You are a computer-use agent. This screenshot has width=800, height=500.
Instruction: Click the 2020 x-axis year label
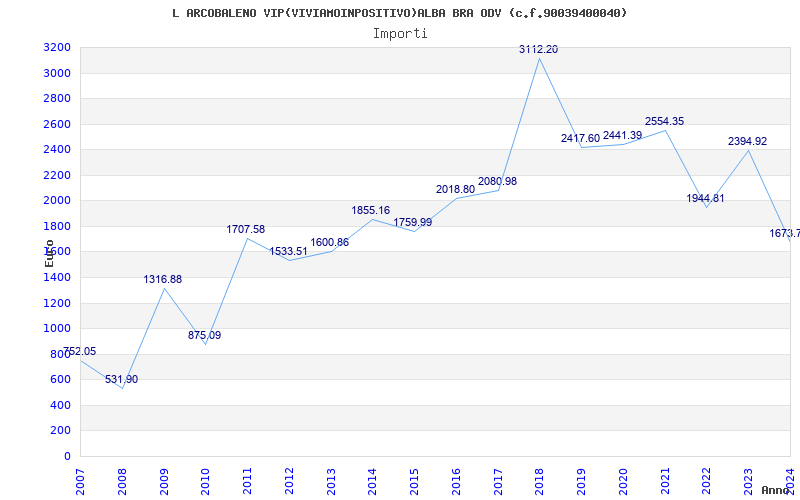coord(623,482)
